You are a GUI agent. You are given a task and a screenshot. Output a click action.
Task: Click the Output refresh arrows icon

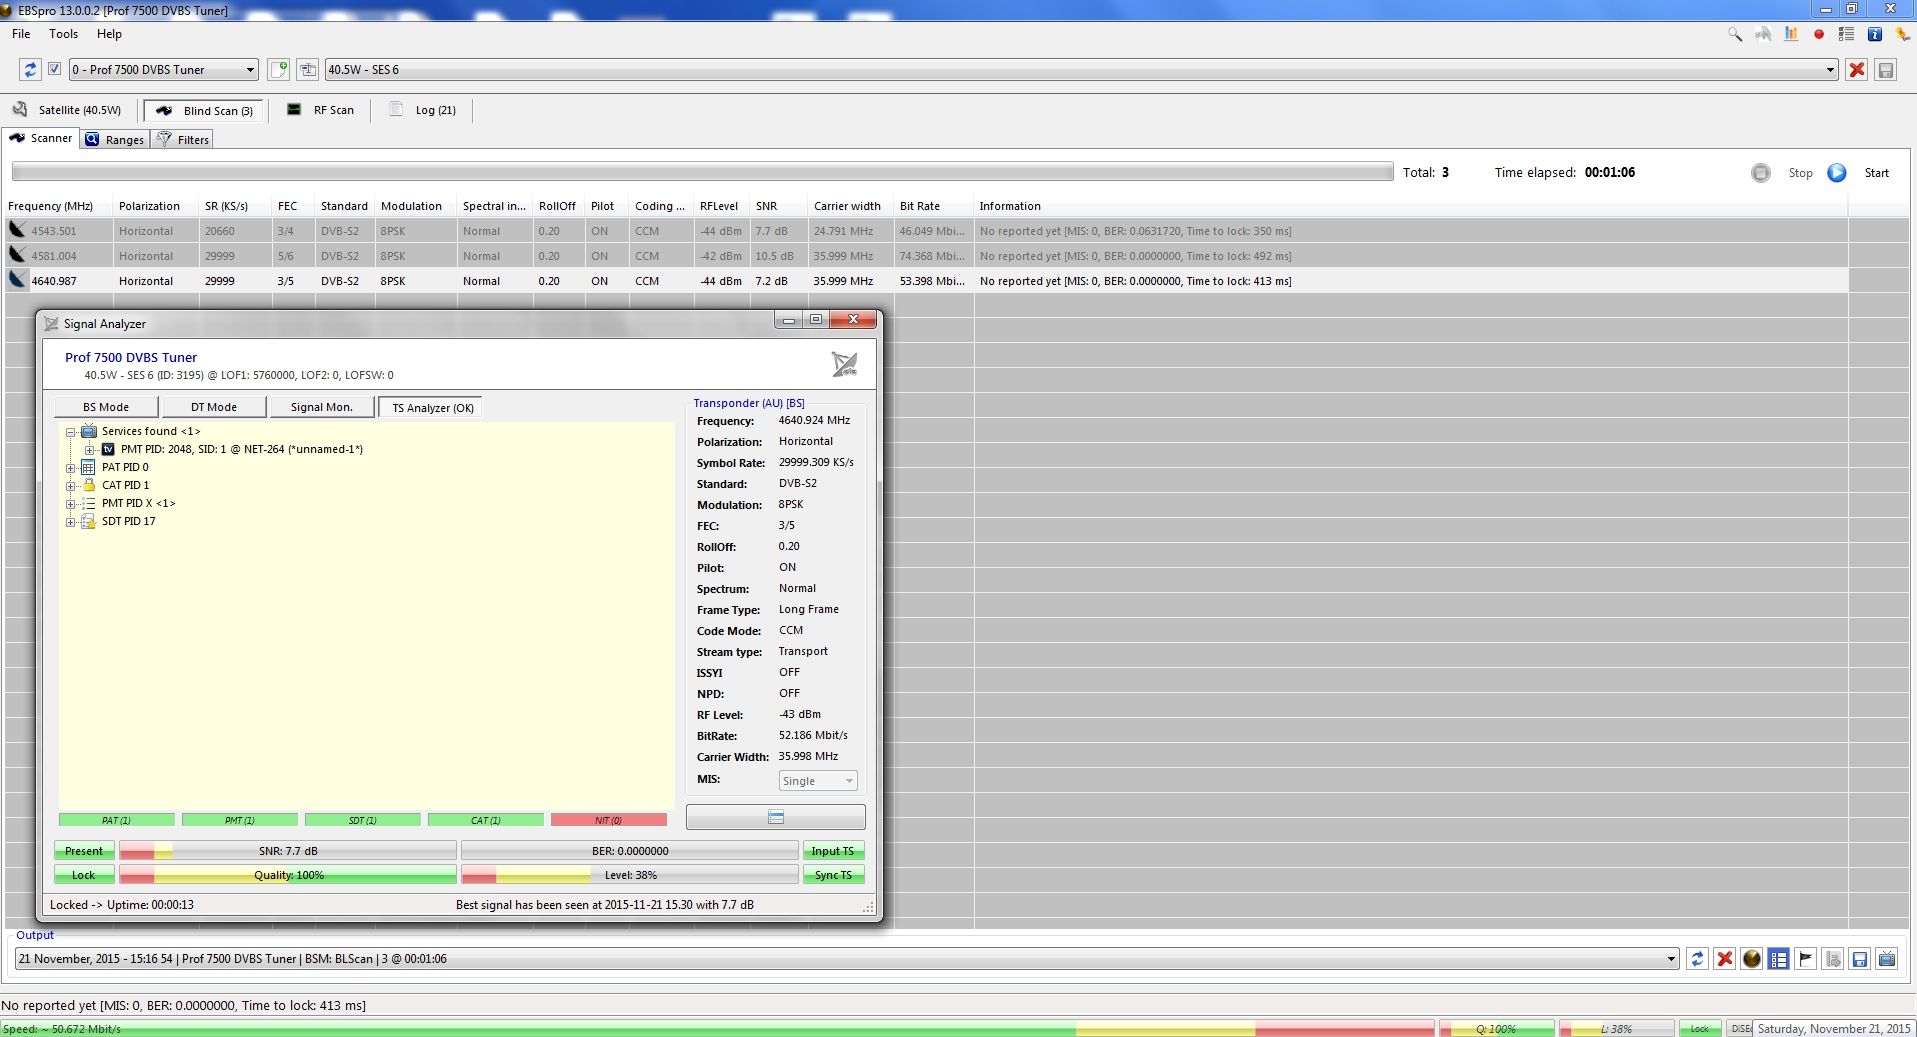coord(1697,959)
